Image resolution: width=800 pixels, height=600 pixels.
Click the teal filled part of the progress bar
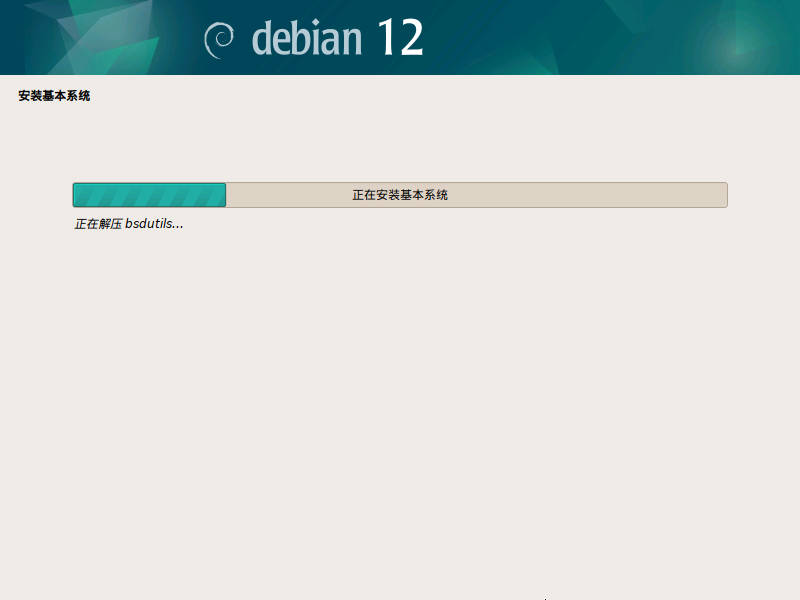[150, 195]
